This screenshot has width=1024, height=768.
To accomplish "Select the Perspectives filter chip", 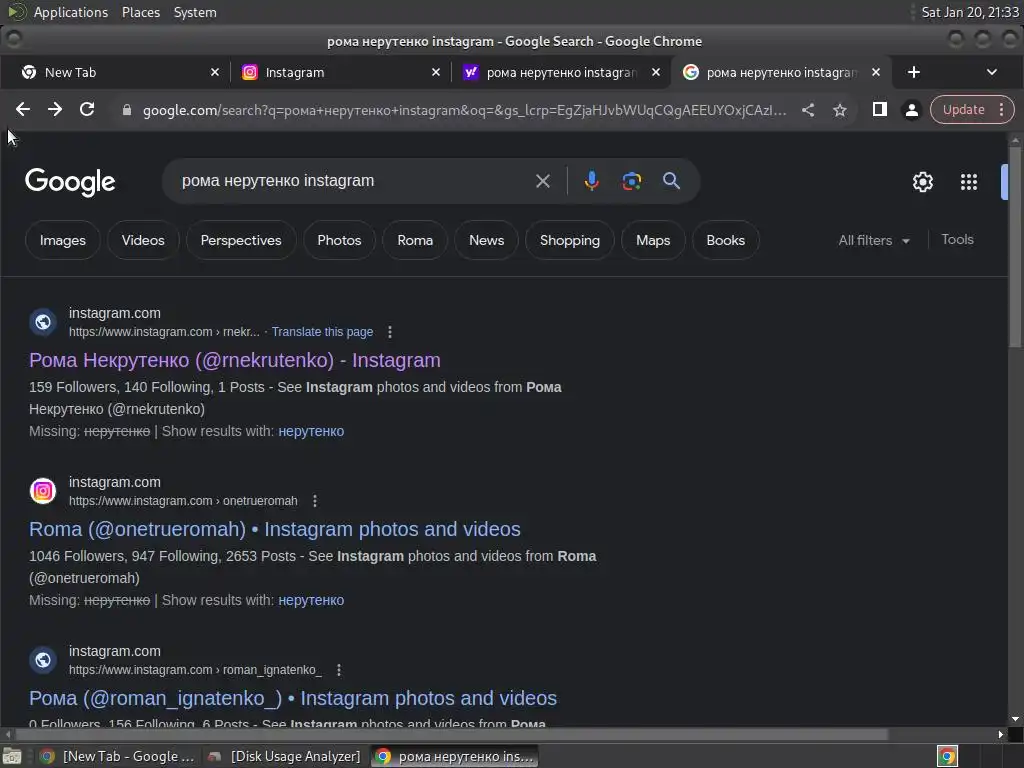I will (x=241, y=240).
